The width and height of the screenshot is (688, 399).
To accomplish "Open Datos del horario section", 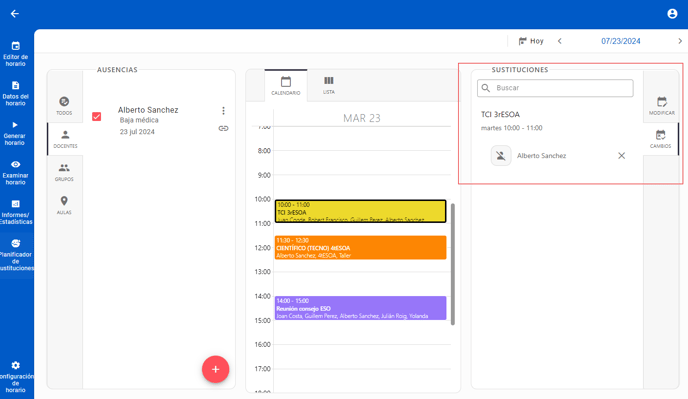I will click(x=15, y=93).
